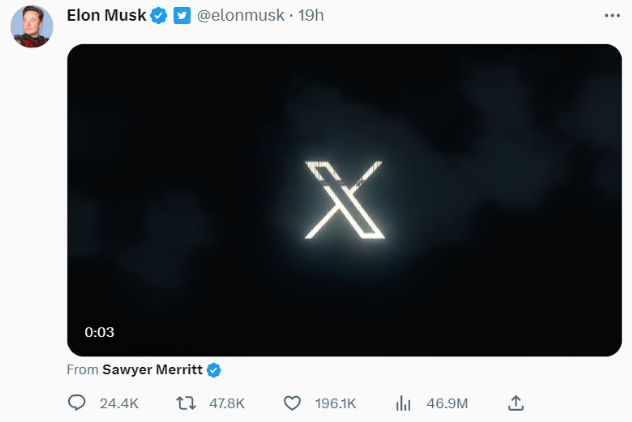Click the 24.4K reply count
This screenshot has height=422, width=632.
[119, 404]
